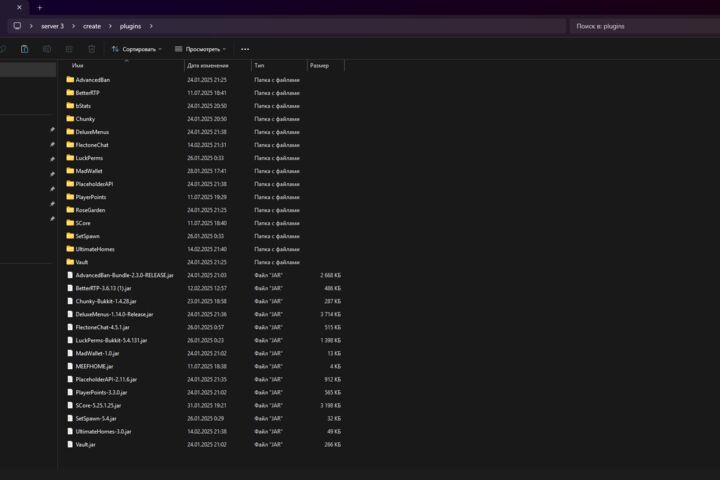Click the Delete trash icon in the toolbar
The image size is (720, 480).
coord(91,49)
